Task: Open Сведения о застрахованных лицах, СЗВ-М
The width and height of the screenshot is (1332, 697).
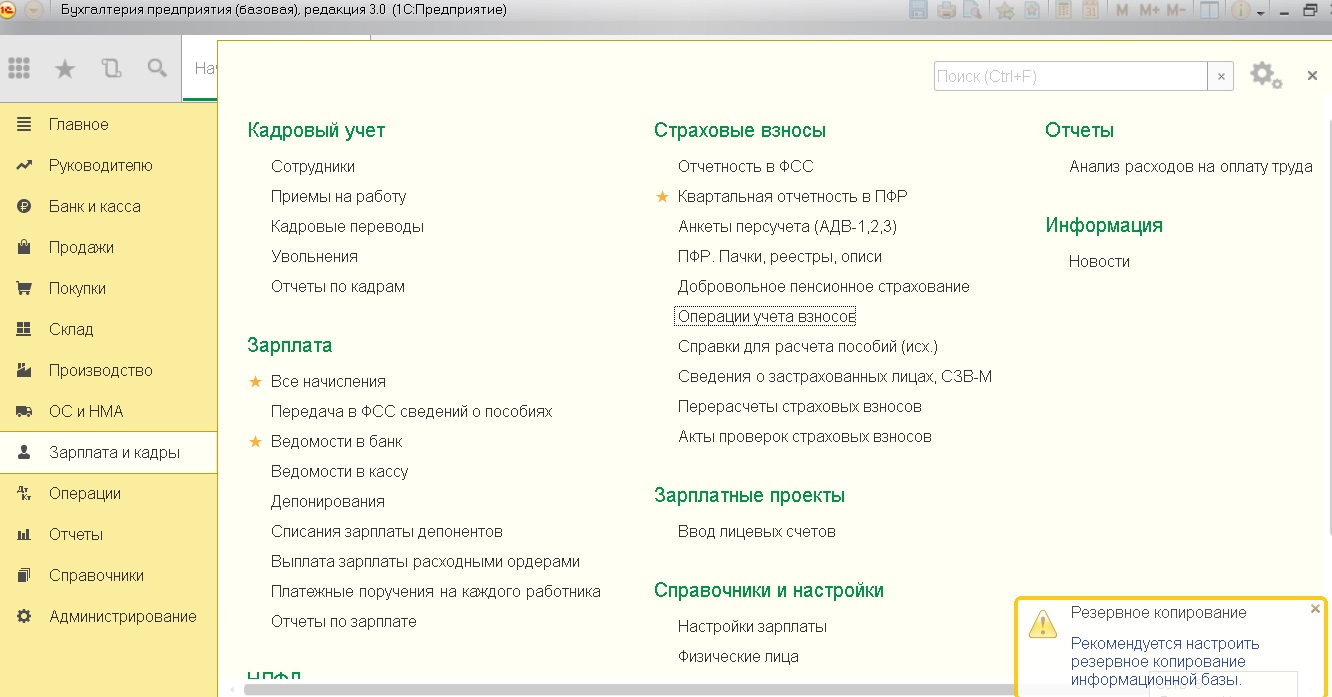Action: [x=835, y=376]
